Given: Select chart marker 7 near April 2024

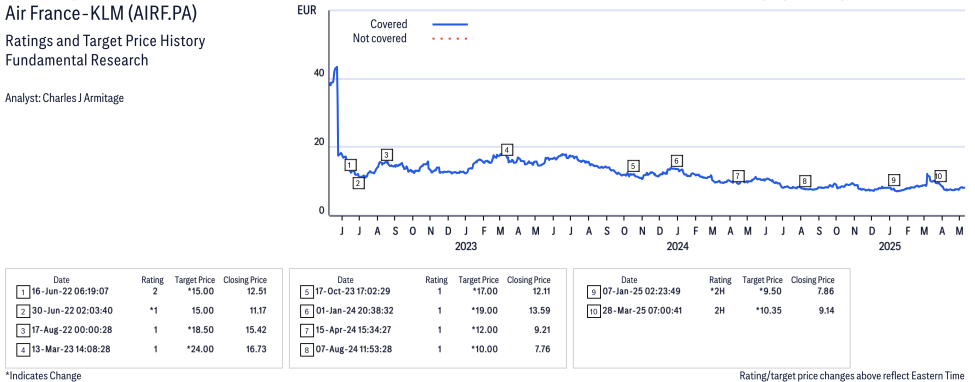Looking at the screenshot, I should coord(738,176).
